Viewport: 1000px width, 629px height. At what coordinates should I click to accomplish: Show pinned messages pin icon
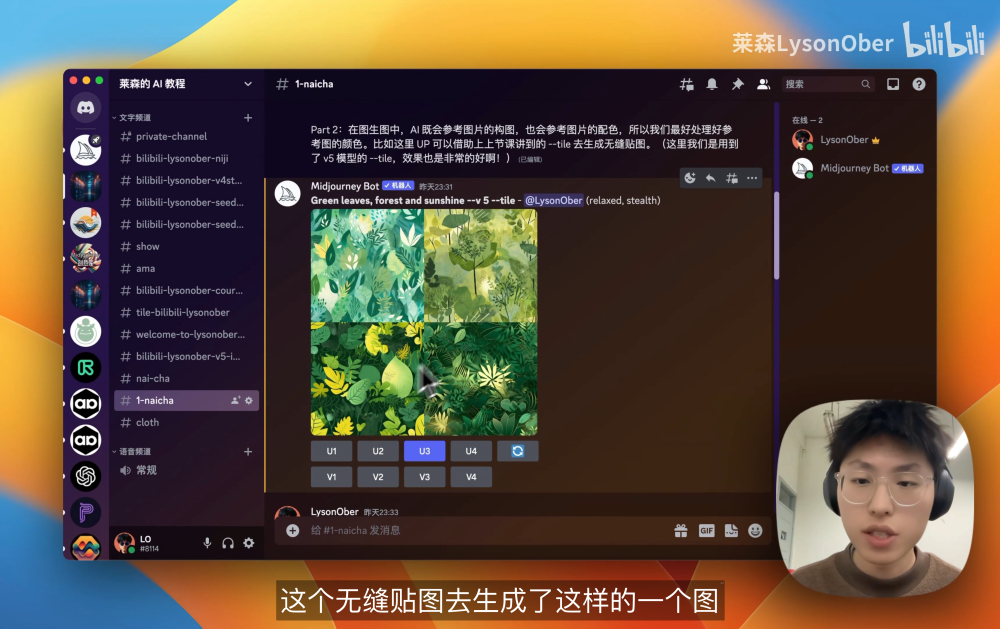tap(737, 84)
